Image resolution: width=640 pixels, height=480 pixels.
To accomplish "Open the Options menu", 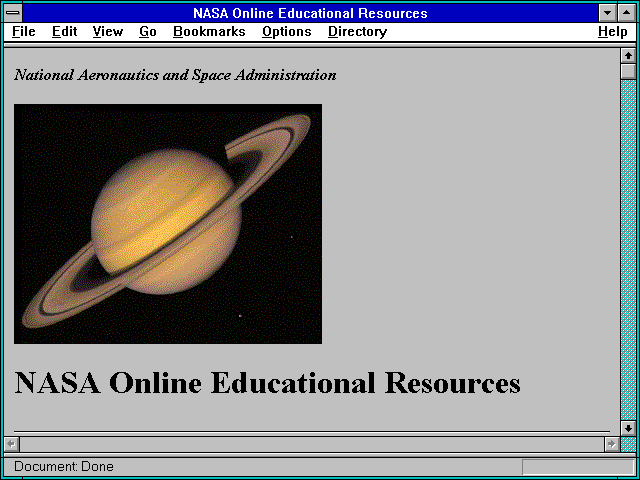I will tap(287, 32).
